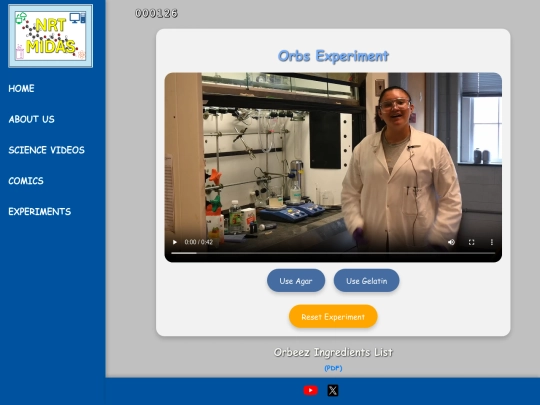Click the 000126 visitor counter
Screen dimensions: 540x405
pyautogui.click(x=156, y=13)
